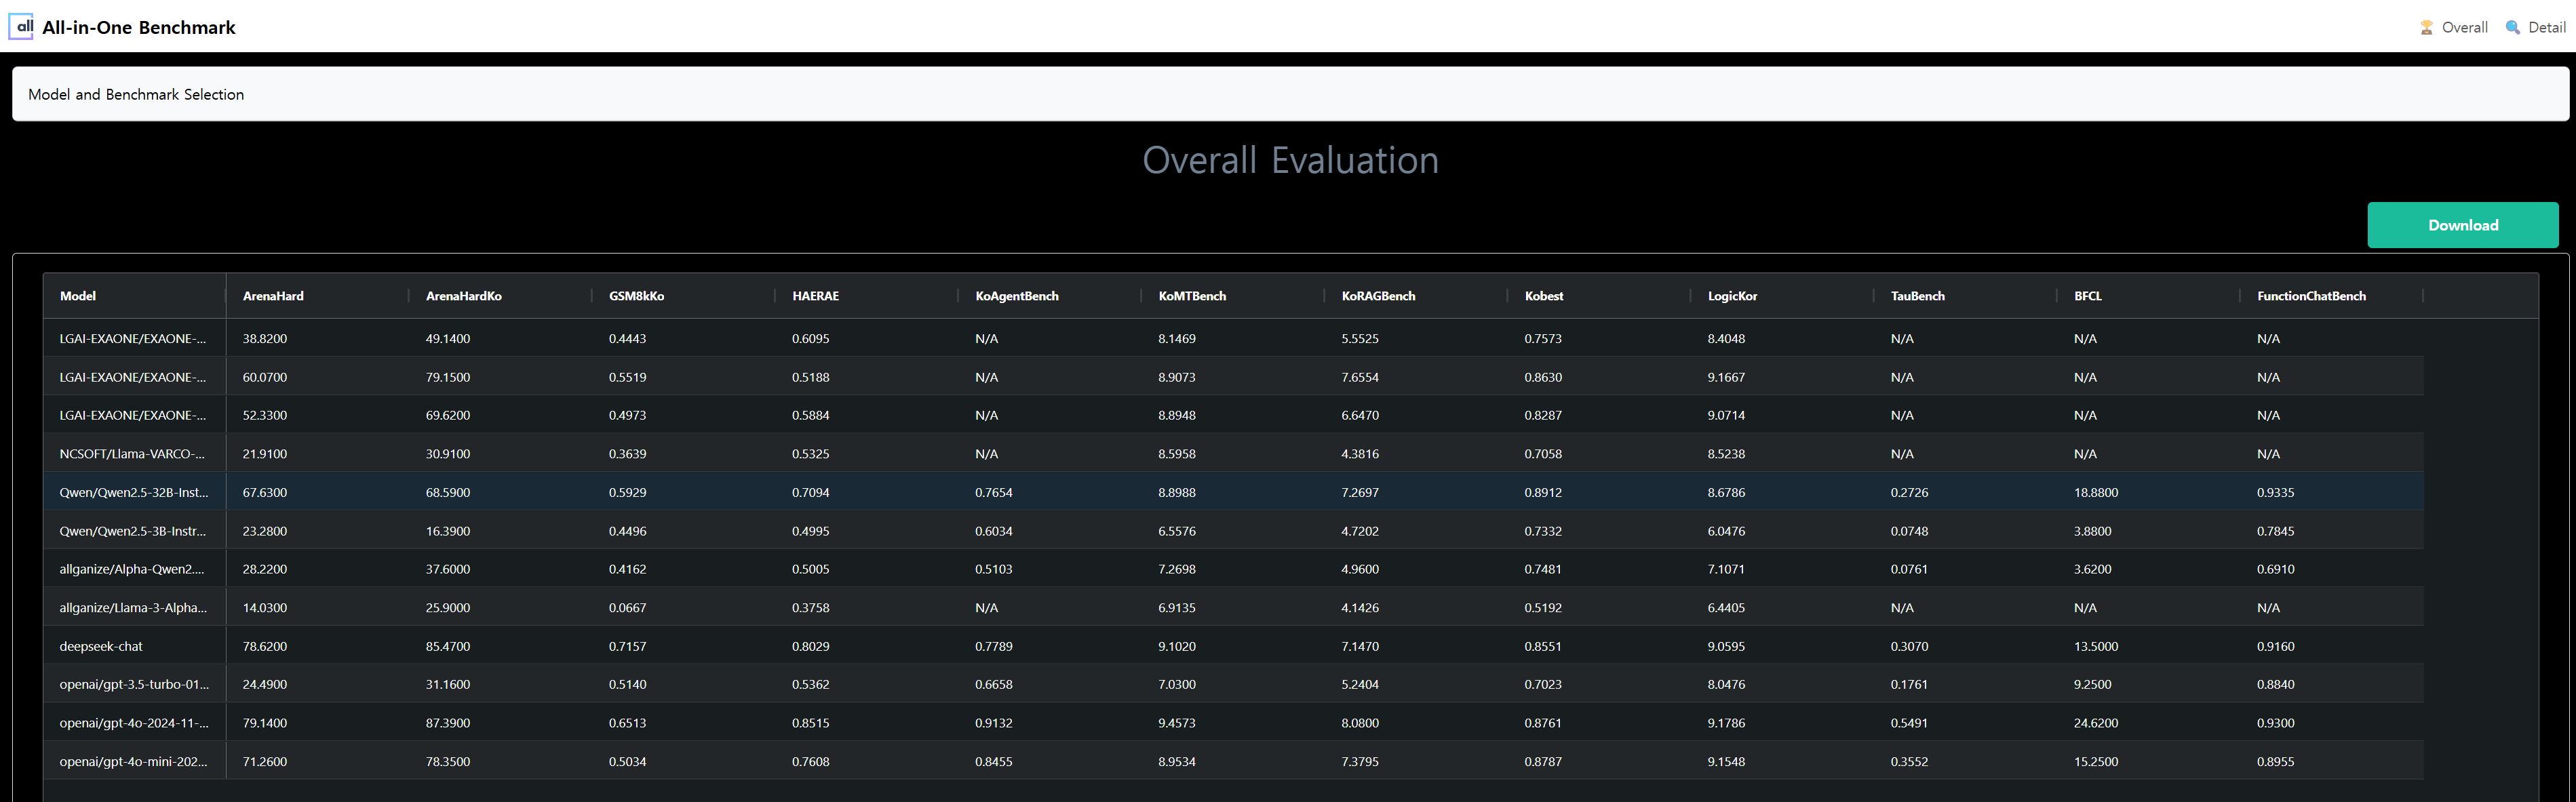Sort by FunctionChatBench column header
Viewport: 2576px width, 802px height.
click(2310, 296)
